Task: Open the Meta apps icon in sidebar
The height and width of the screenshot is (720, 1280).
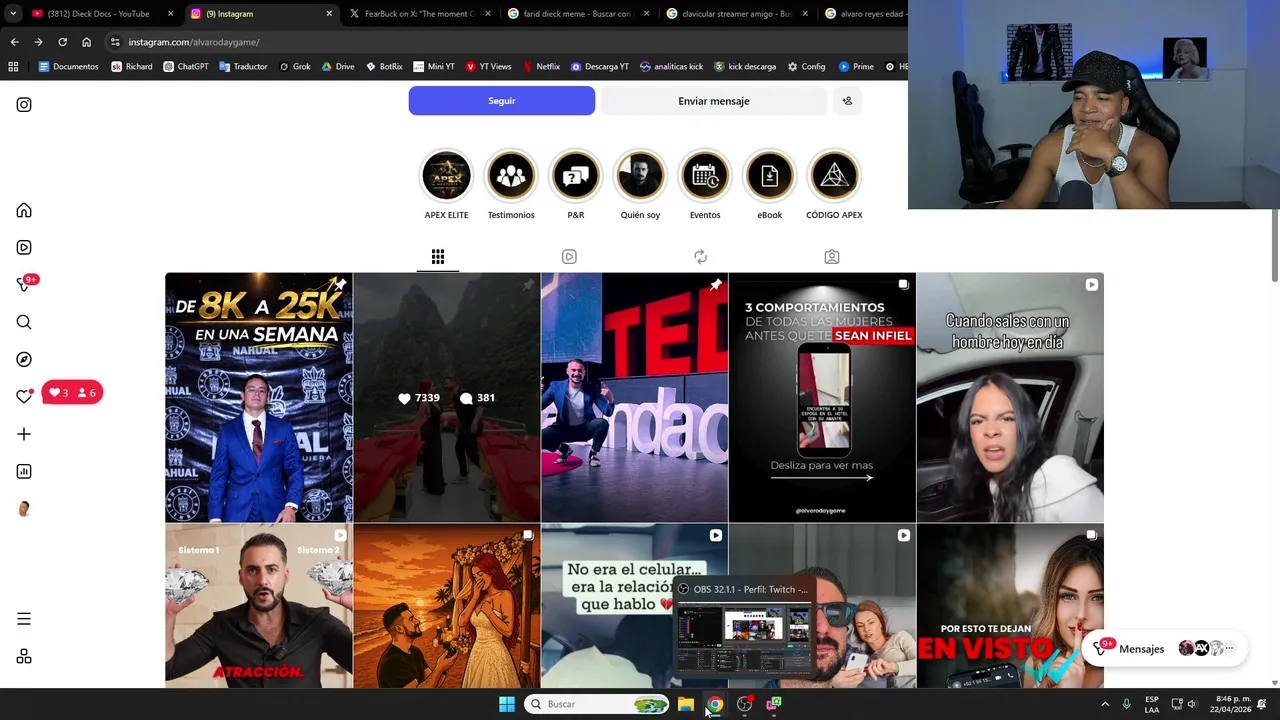Action: [24, 657]
